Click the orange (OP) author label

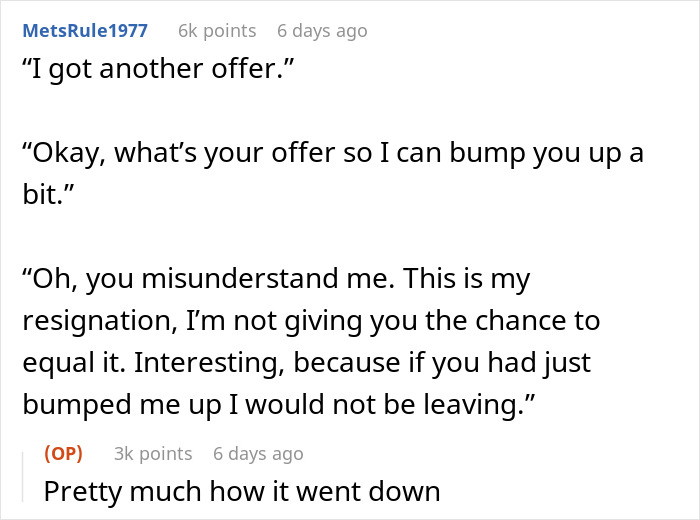click(64, 453)
